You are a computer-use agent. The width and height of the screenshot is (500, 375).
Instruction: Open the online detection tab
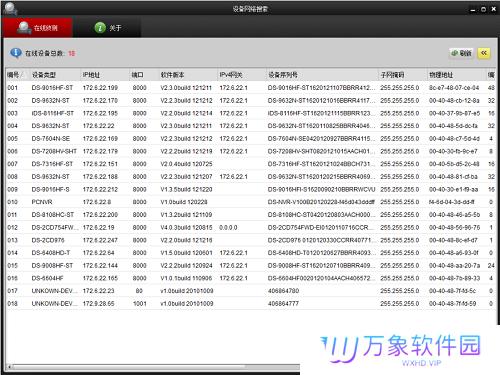click(37, 28)
